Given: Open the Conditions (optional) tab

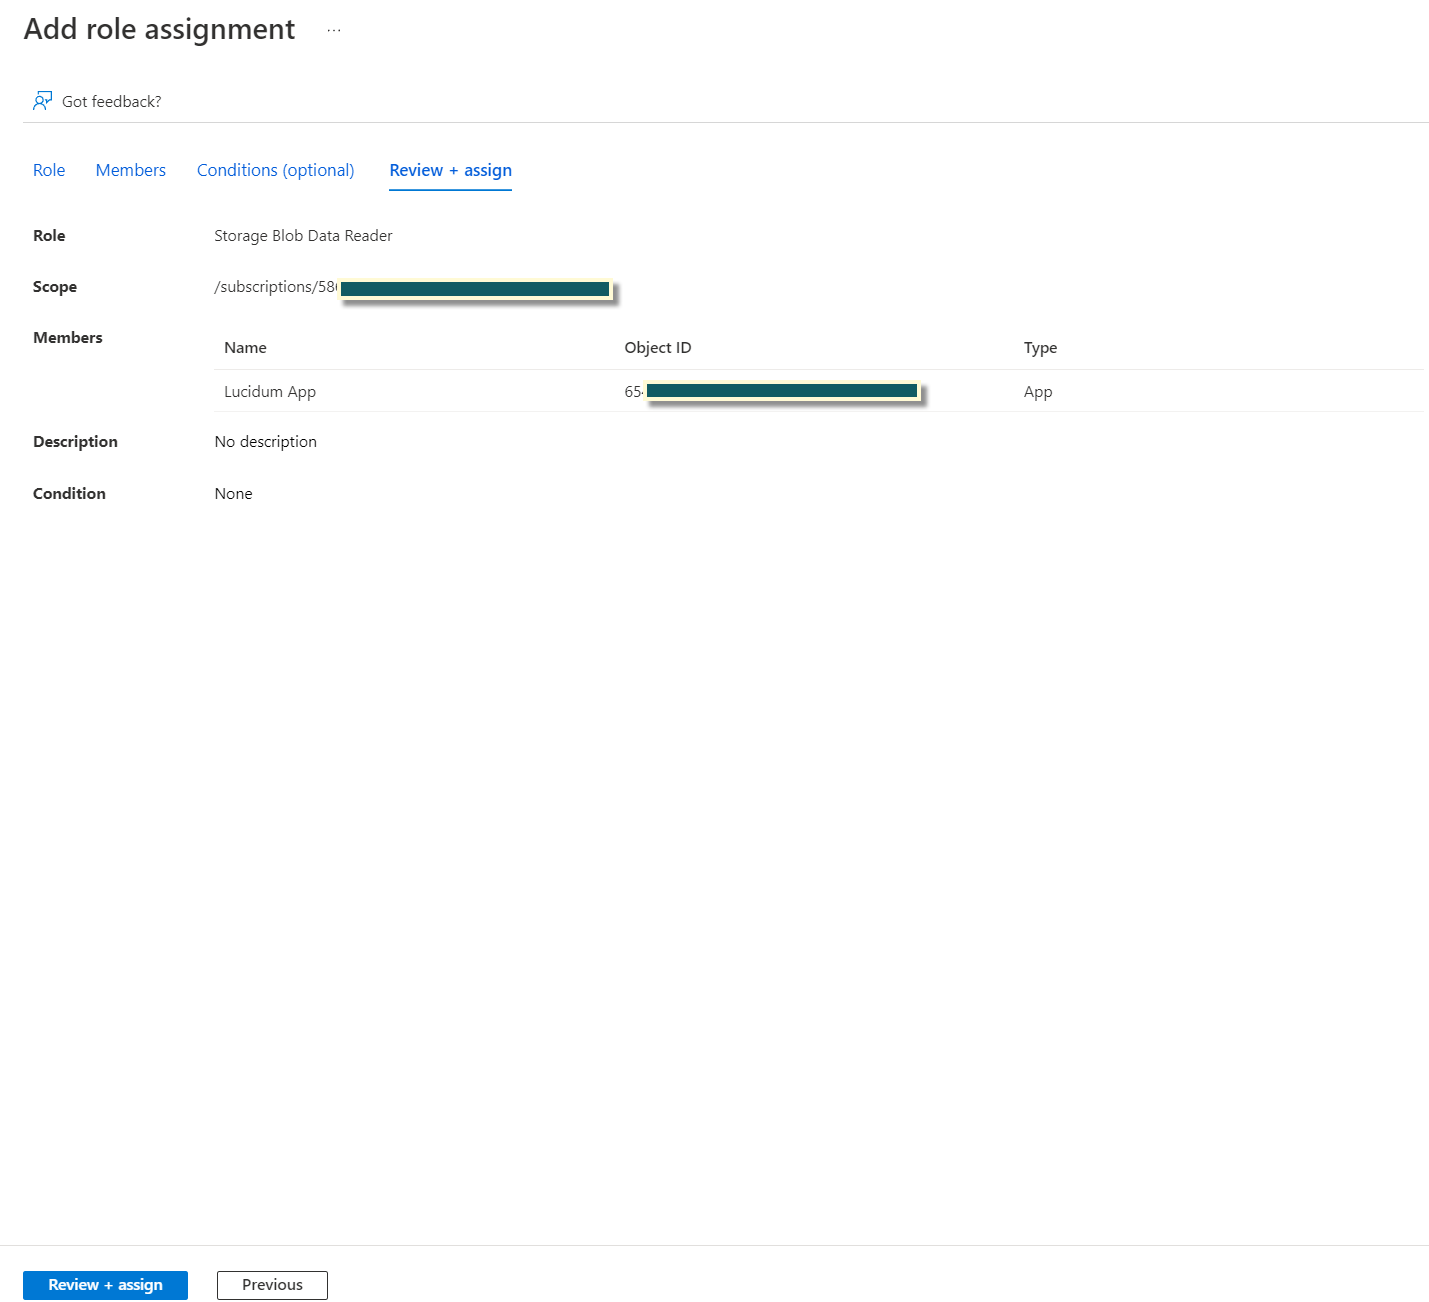Looking at the screenshot, I should coord(276,170).
